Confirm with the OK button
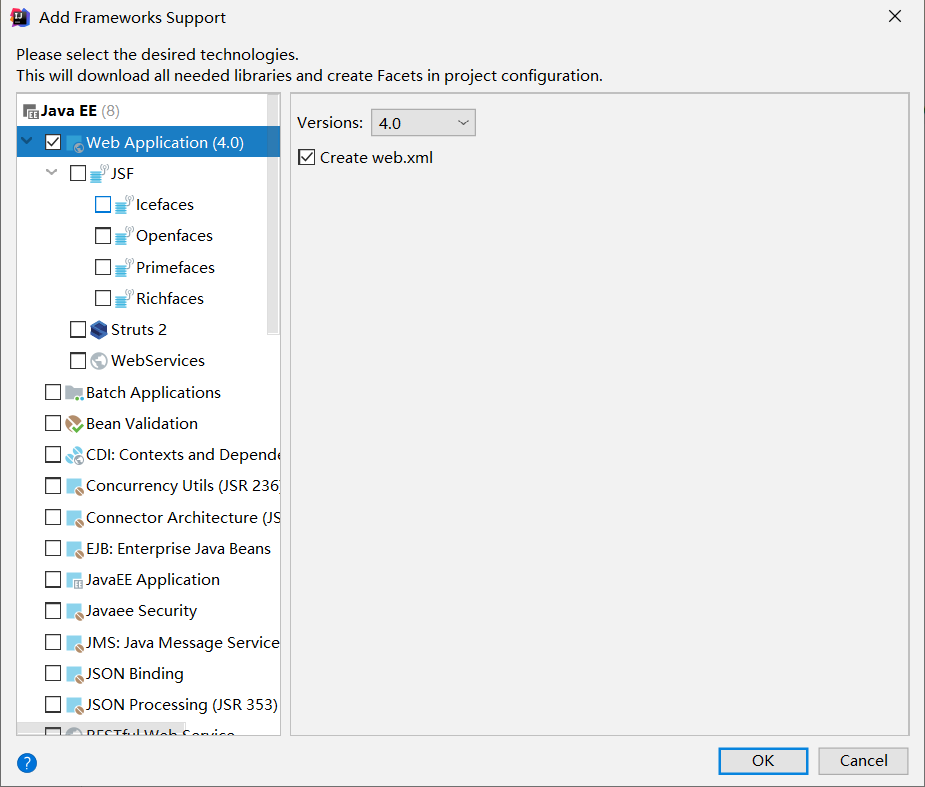 click(763, 761)
